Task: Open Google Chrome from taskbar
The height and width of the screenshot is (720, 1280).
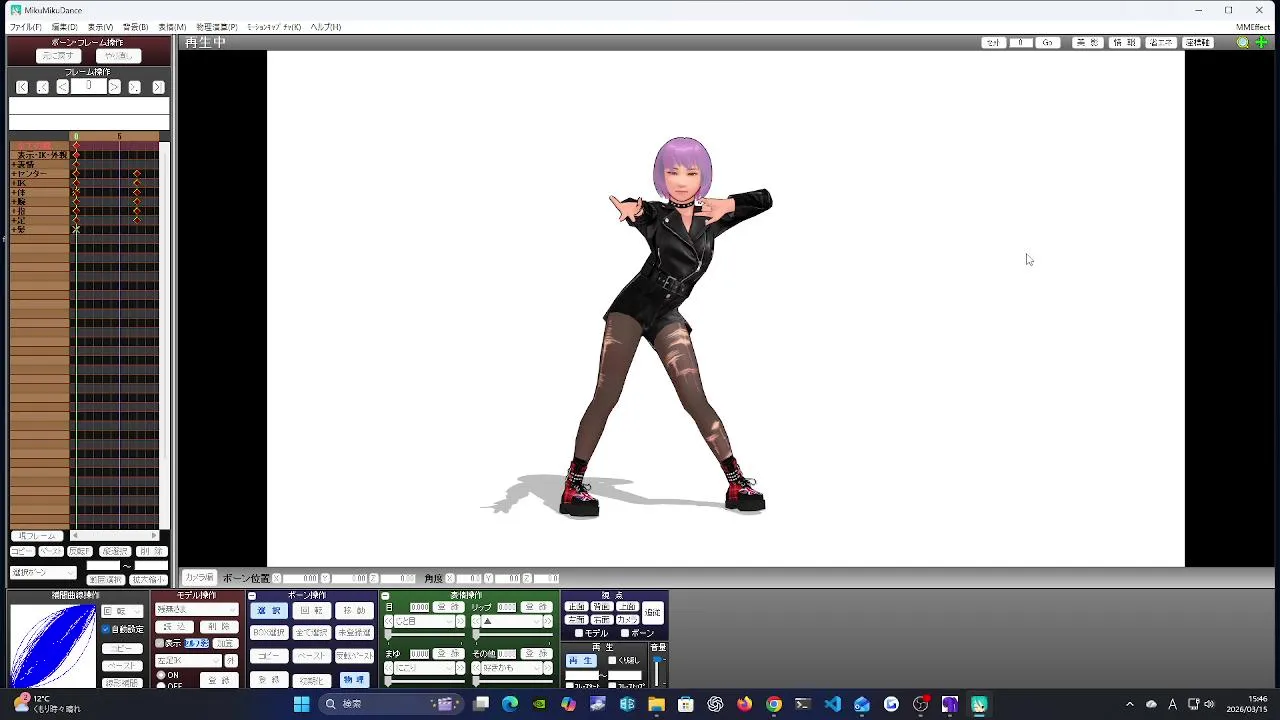Action: click(774, 704)
